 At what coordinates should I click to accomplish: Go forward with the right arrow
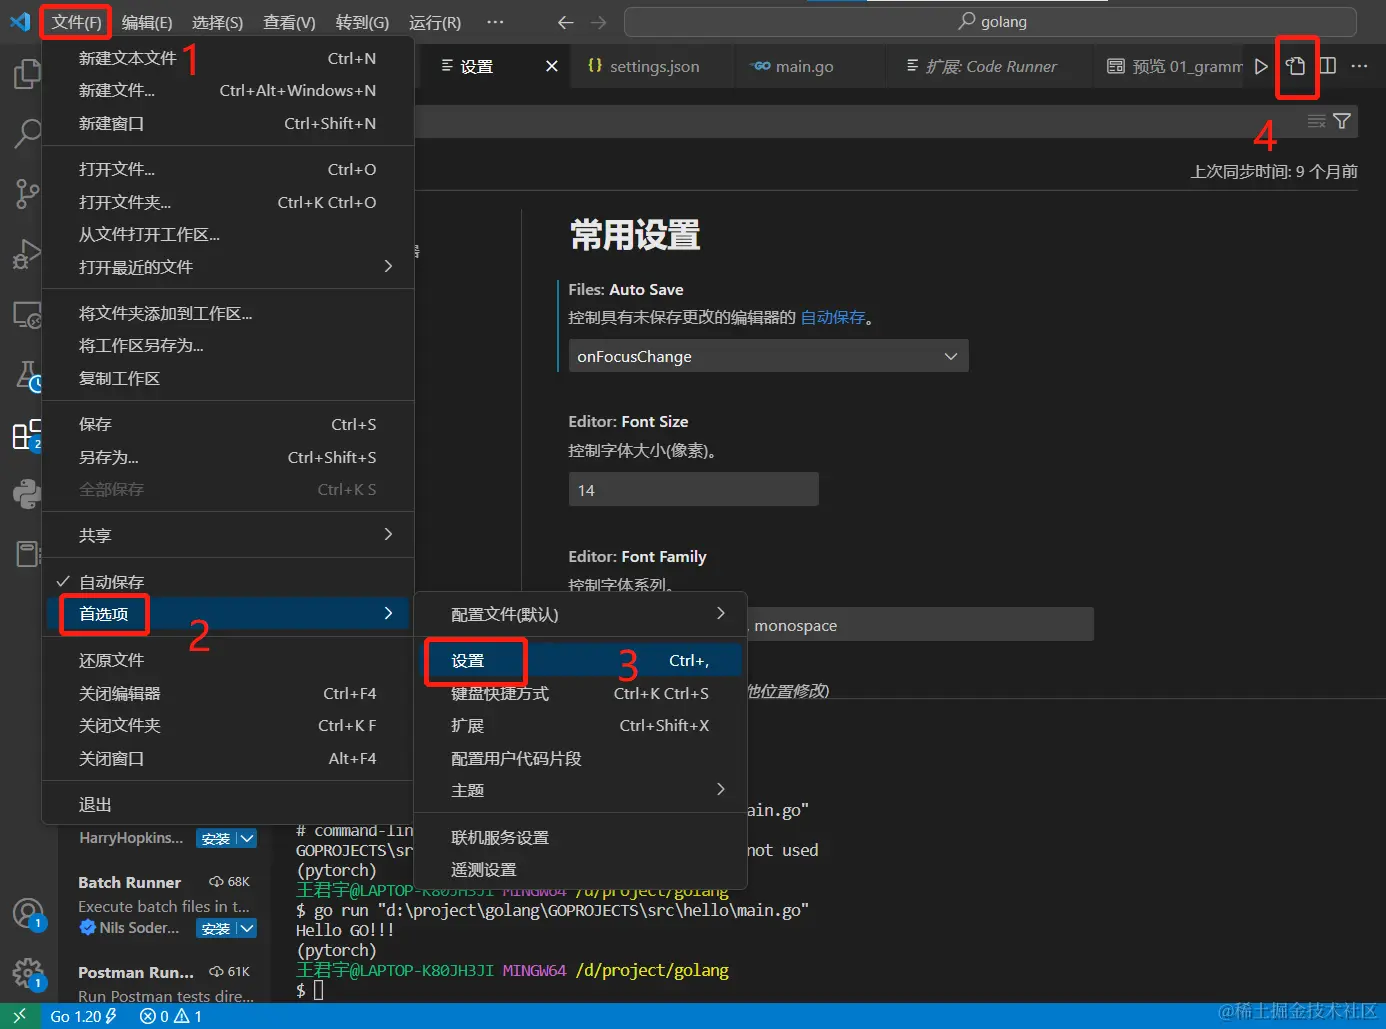pyautogui.click(x=598, y=22)
